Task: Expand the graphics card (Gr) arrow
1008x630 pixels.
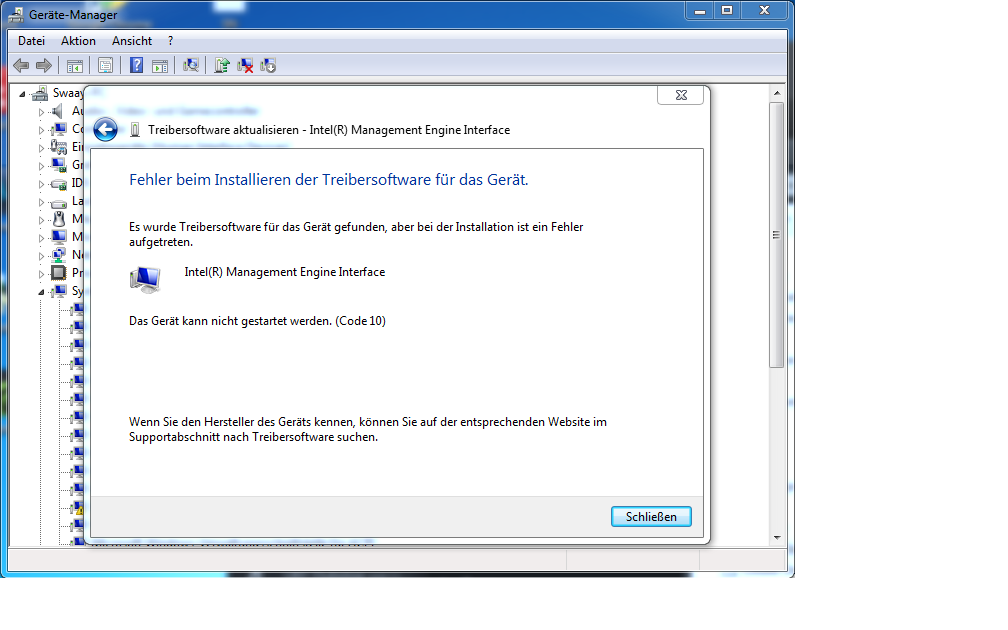Action: [x=42, y=166]
